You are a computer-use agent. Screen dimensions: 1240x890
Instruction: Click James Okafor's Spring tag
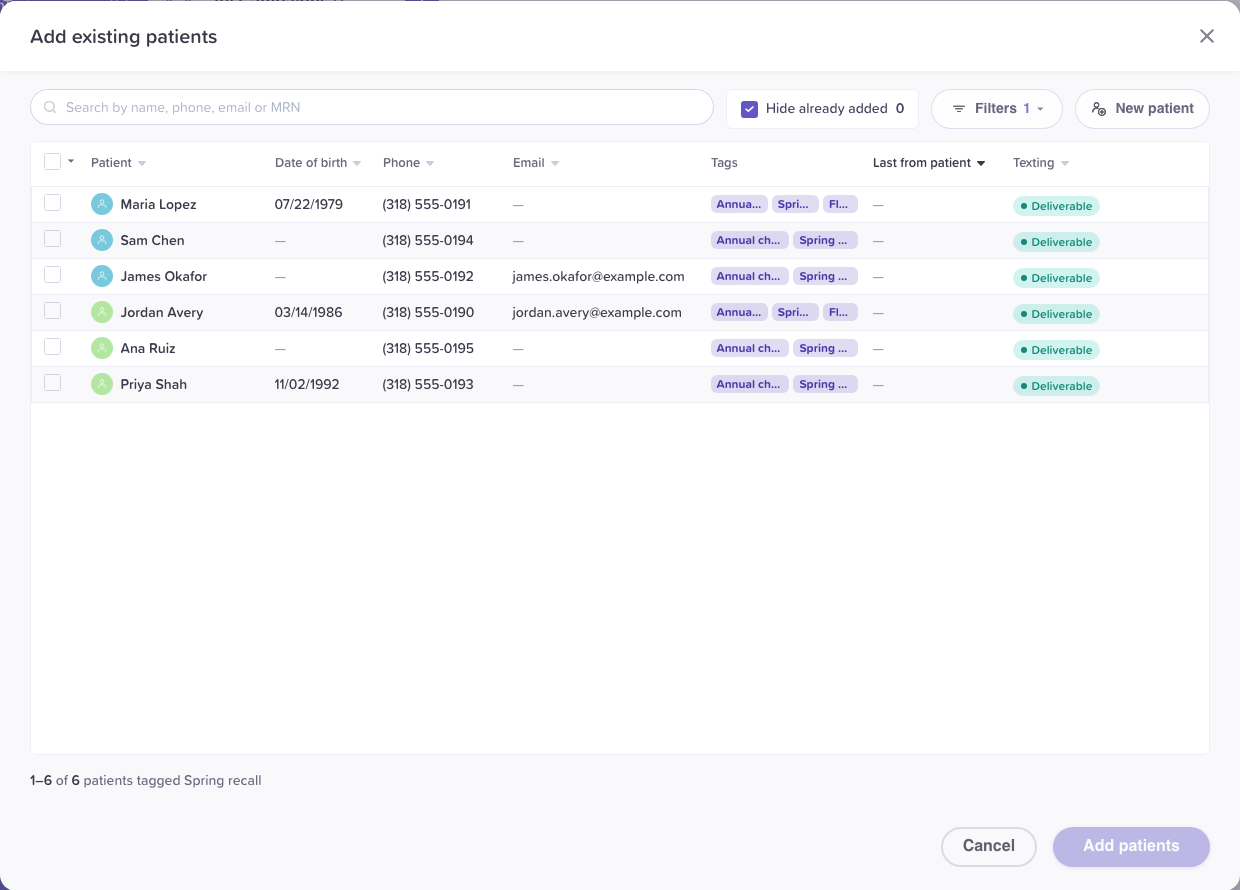click(825, 276)
